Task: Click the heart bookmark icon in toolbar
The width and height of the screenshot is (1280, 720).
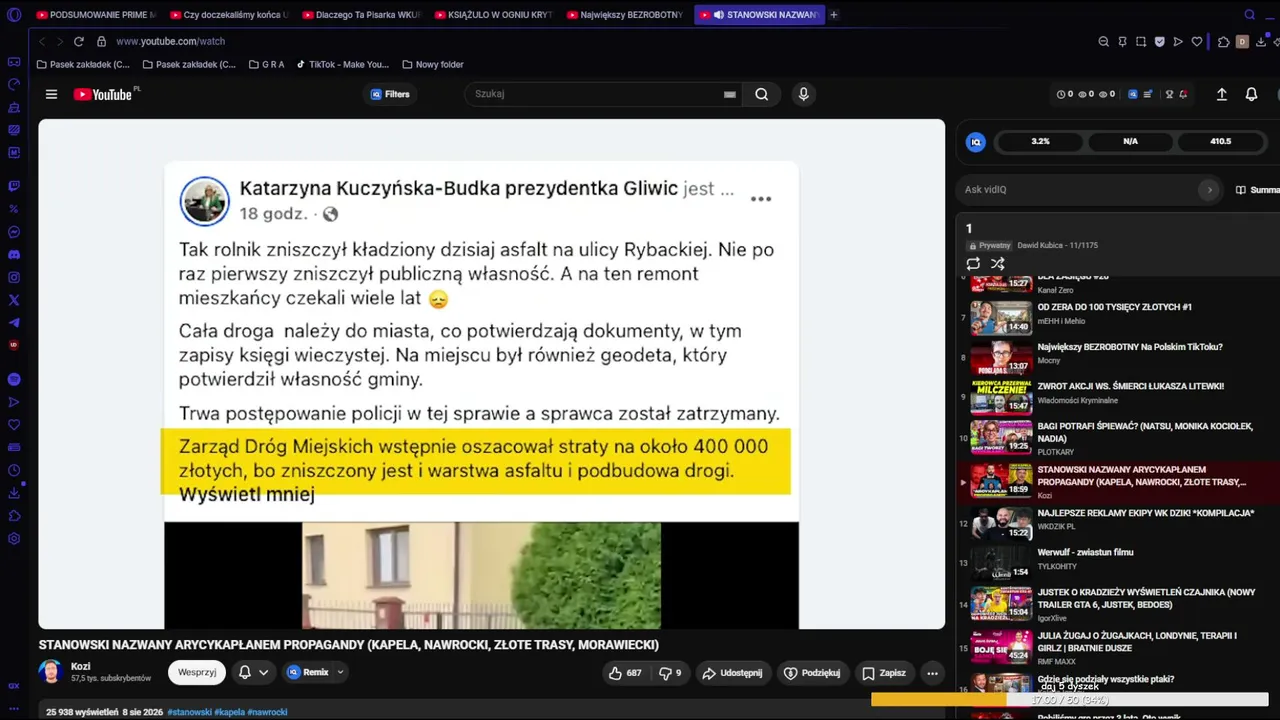Action: [x=1197, y=41]
